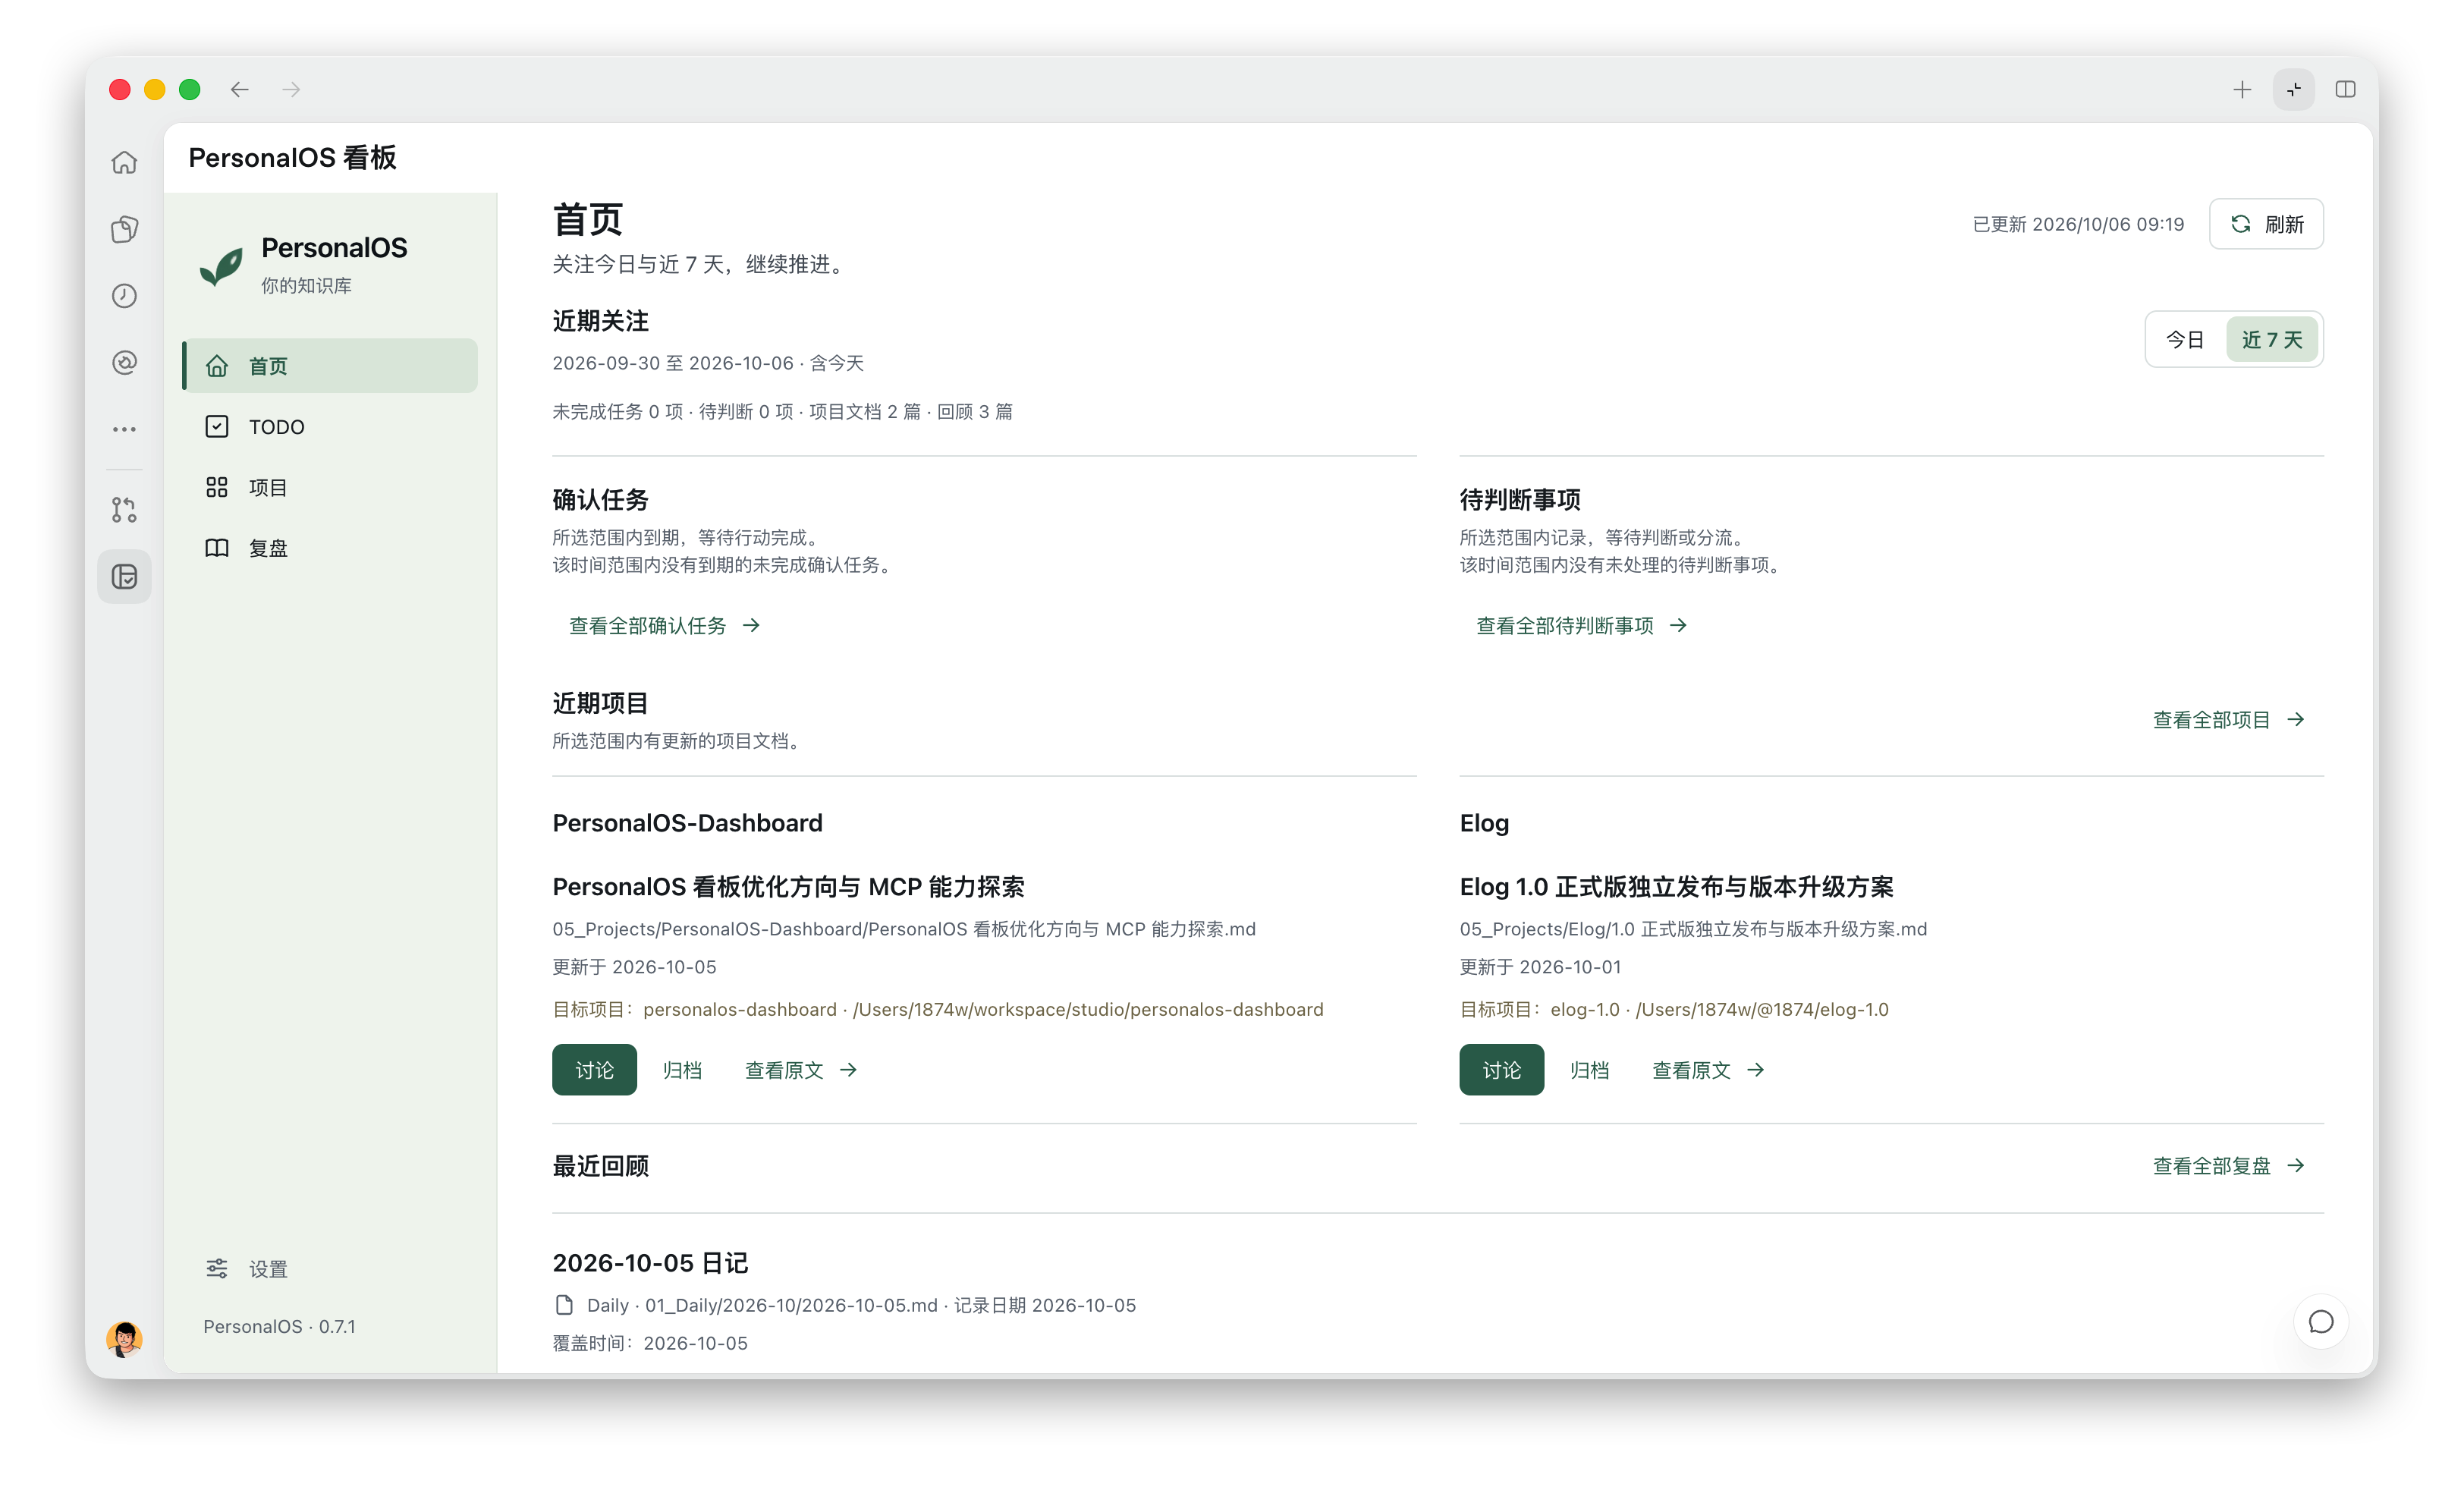This screenshot has width=2464, height=1493.
Task: Select the PersonalOS dashboard panel icon in the rail
Action: pos(124,577)
